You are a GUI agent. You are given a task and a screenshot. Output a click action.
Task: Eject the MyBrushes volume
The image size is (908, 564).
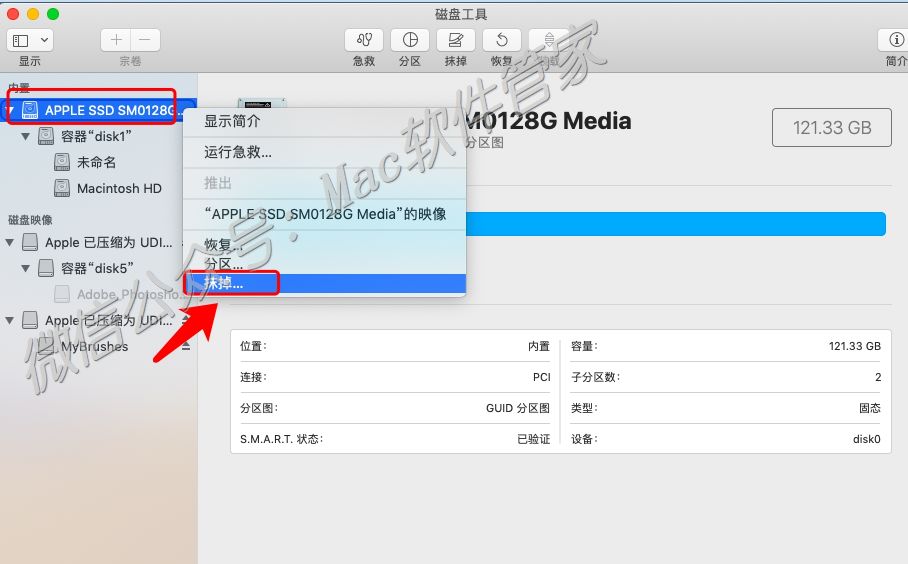[x=186, y=346]
